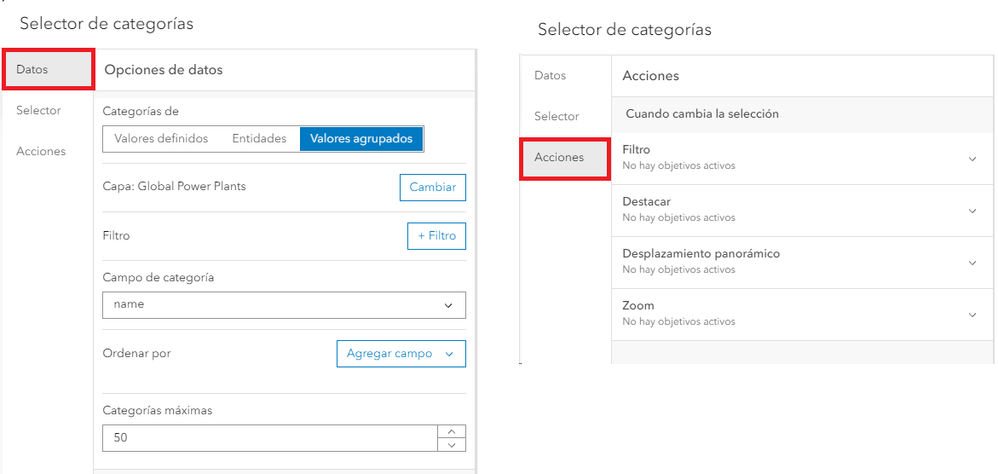The image size is (998, 474).
Task: Open Datos tab in right panel
Action: (x=550, y=76)
